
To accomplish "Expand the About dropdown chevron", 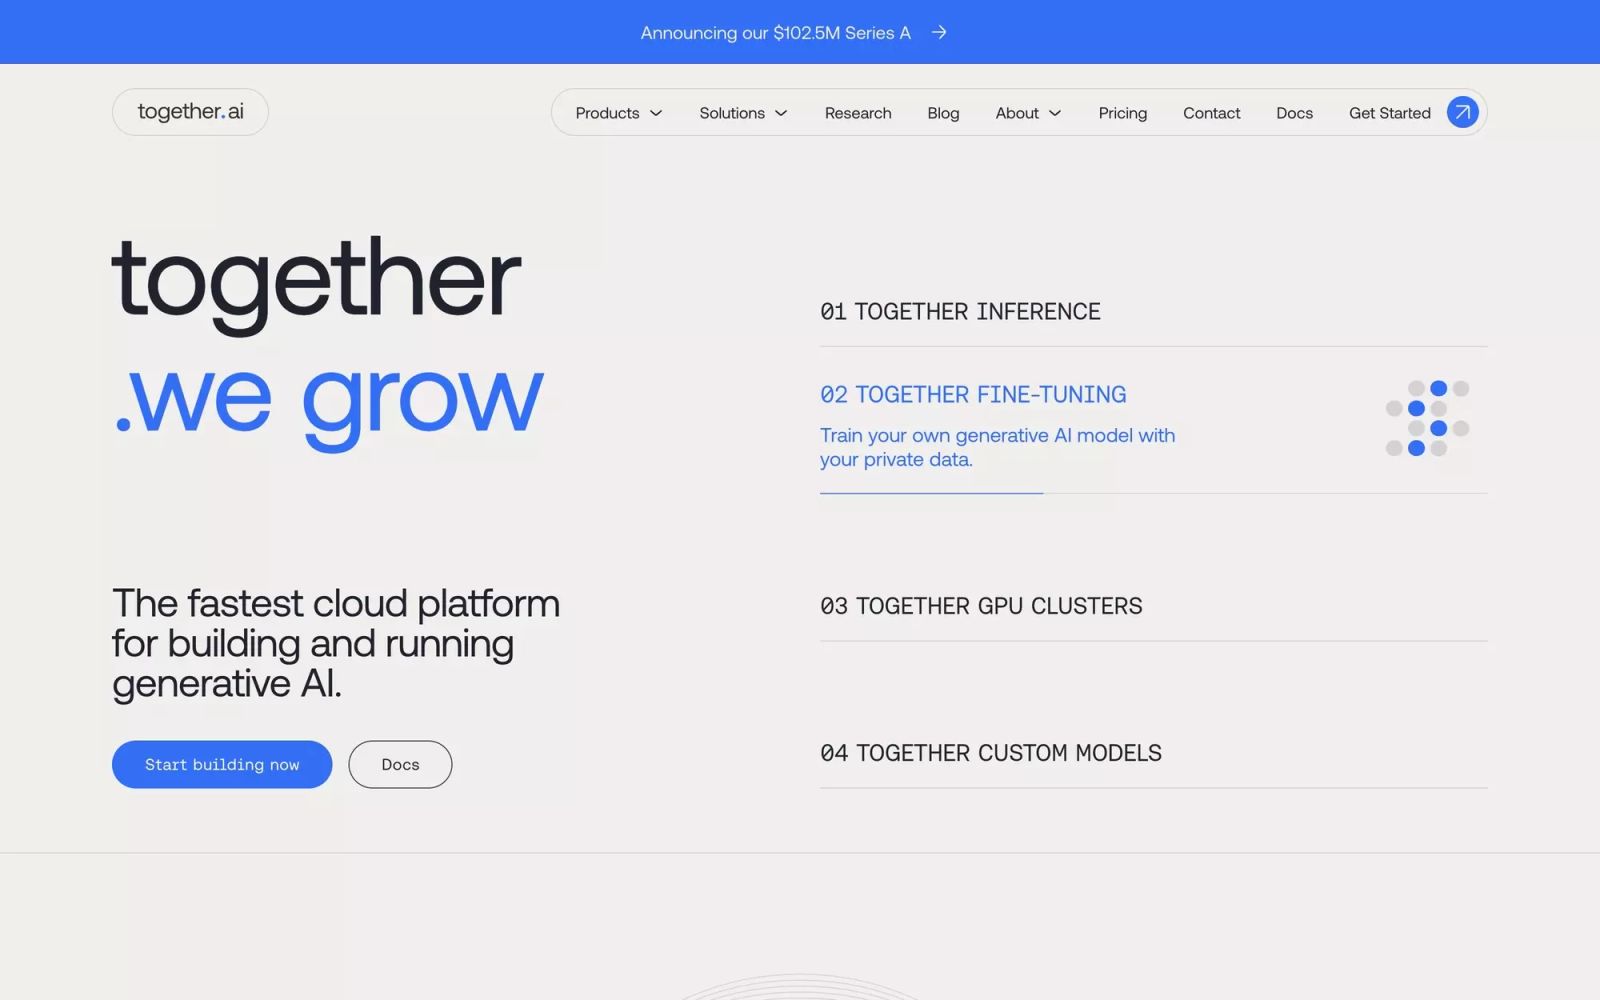I will click(1055, 113).
